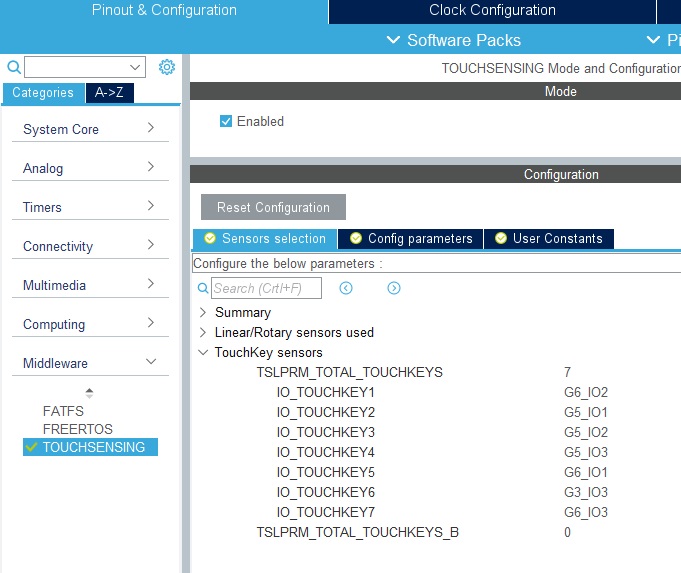Switch to the Clock Configuration tab

[x=492, y=11]
